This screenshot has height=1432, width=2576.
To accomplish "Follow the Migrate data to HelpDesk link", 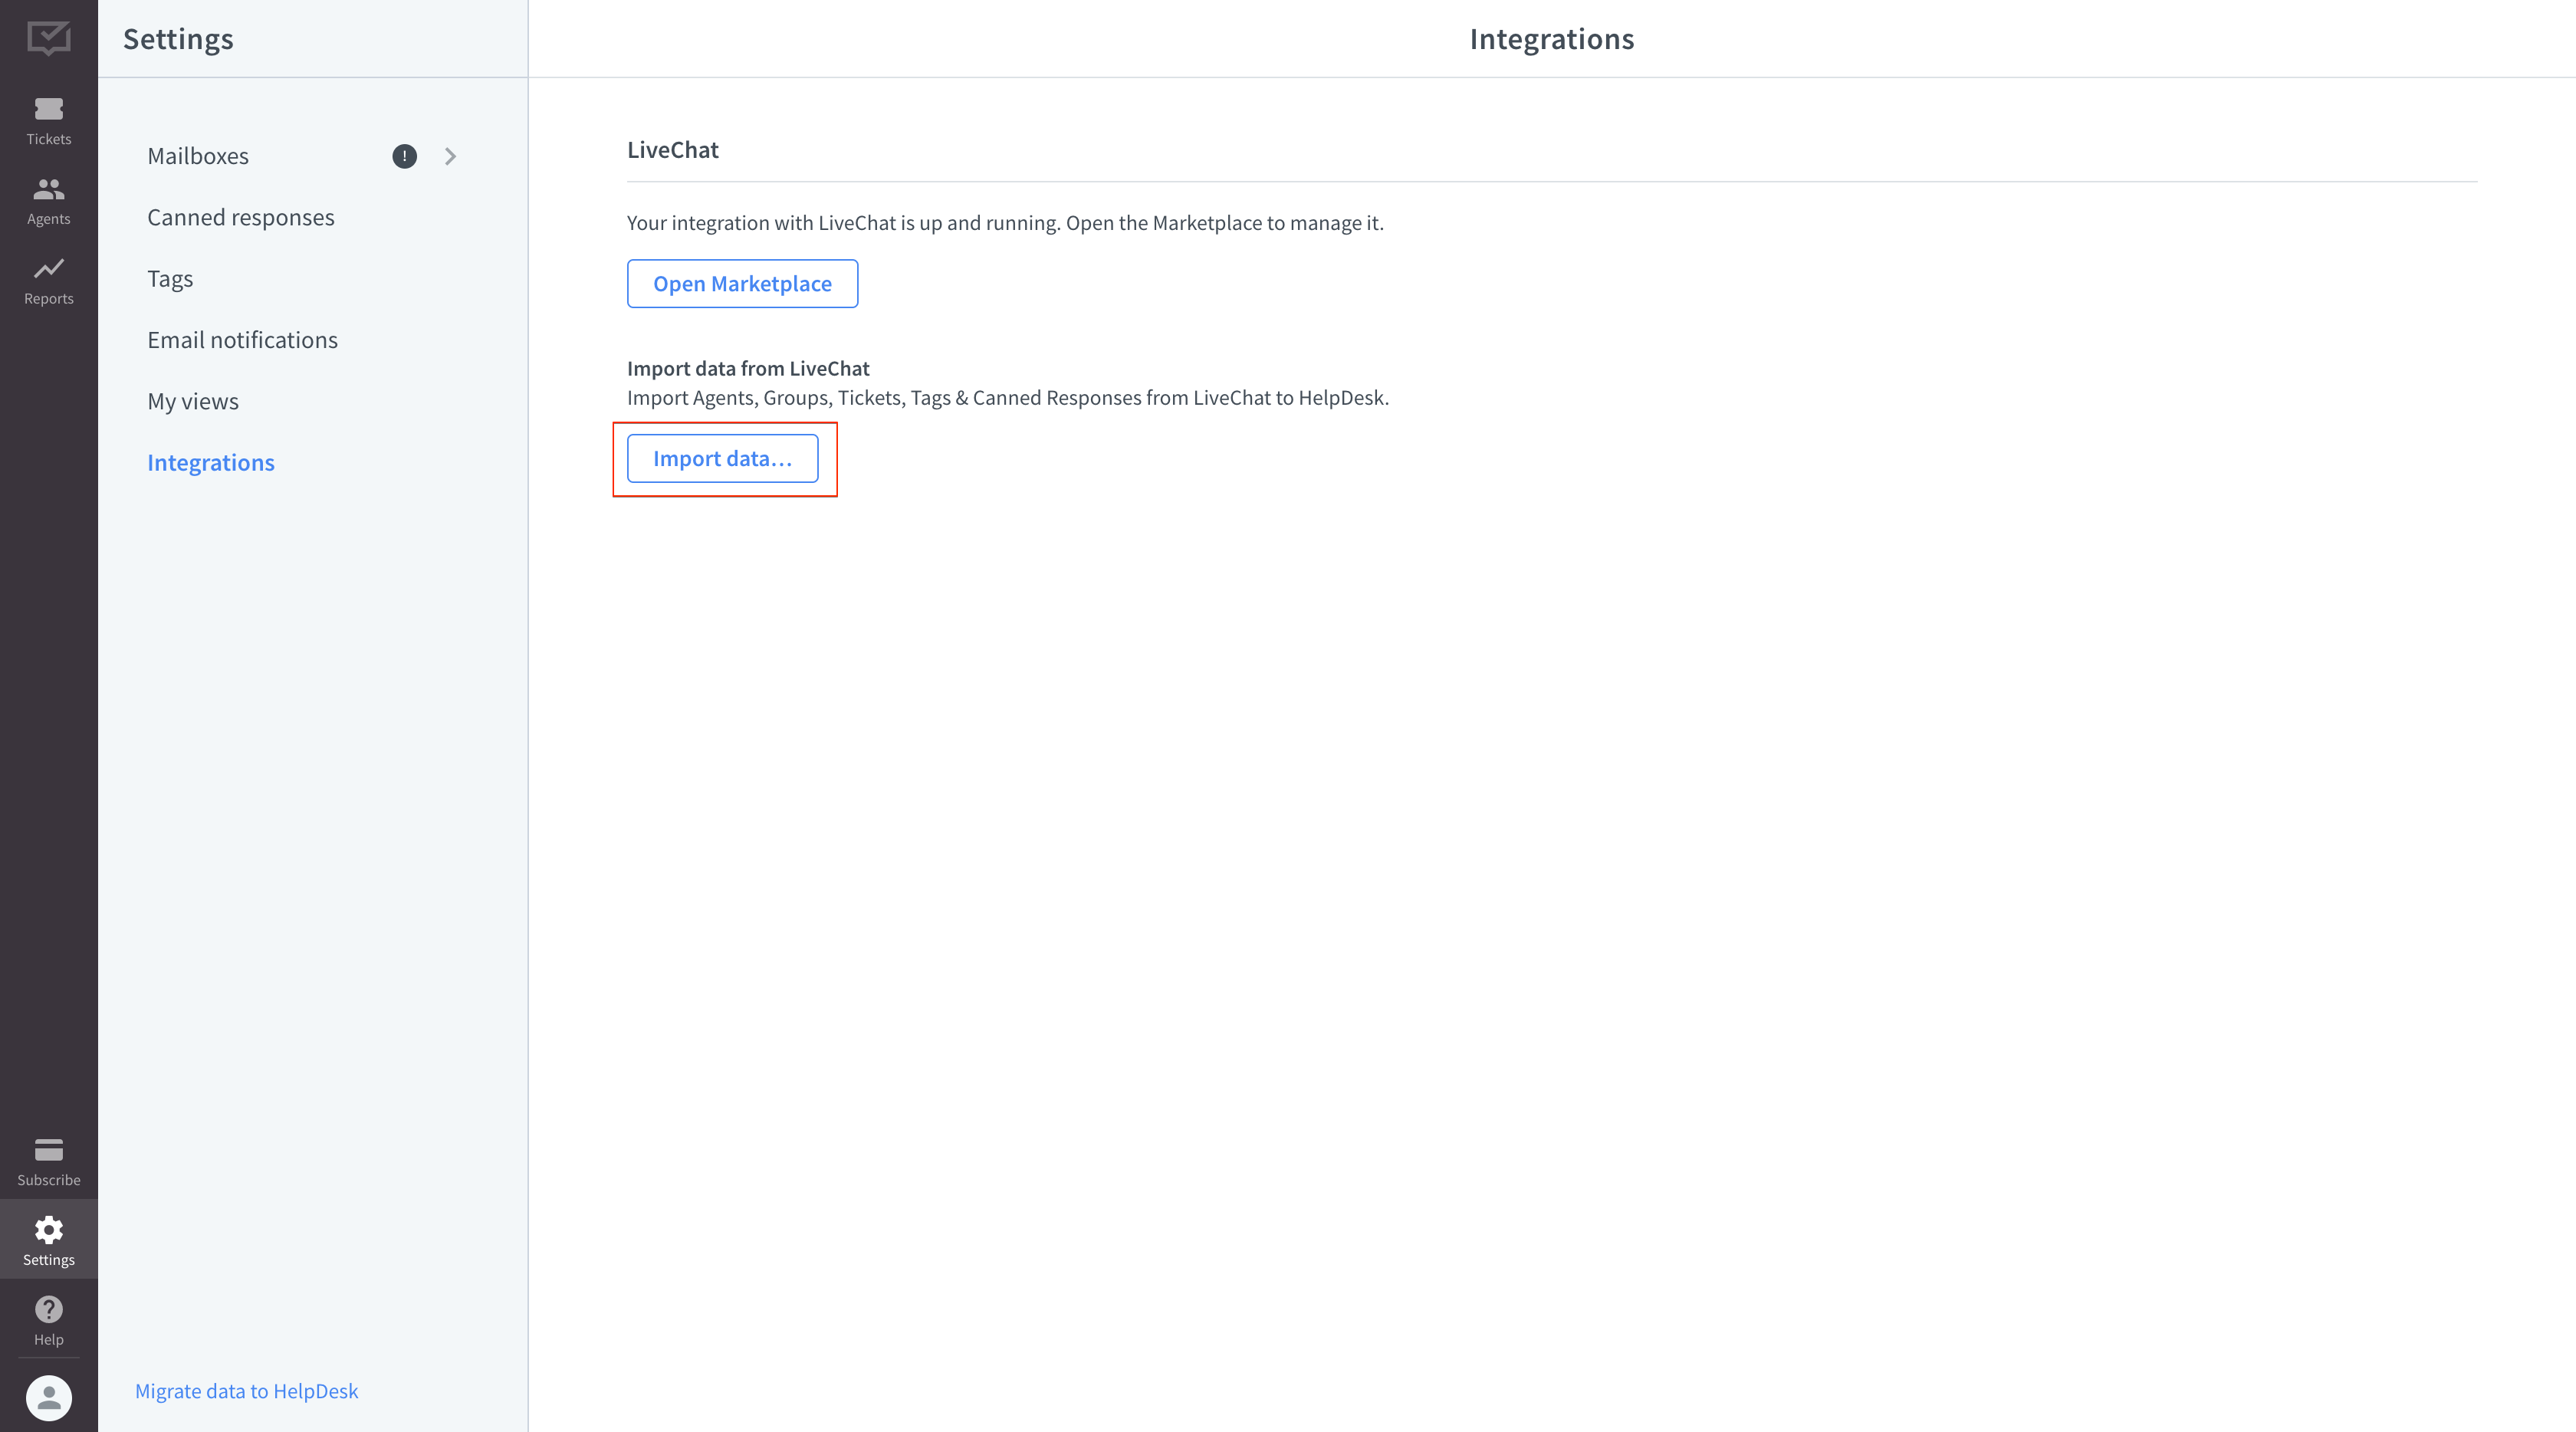I will pos(246,1391).
